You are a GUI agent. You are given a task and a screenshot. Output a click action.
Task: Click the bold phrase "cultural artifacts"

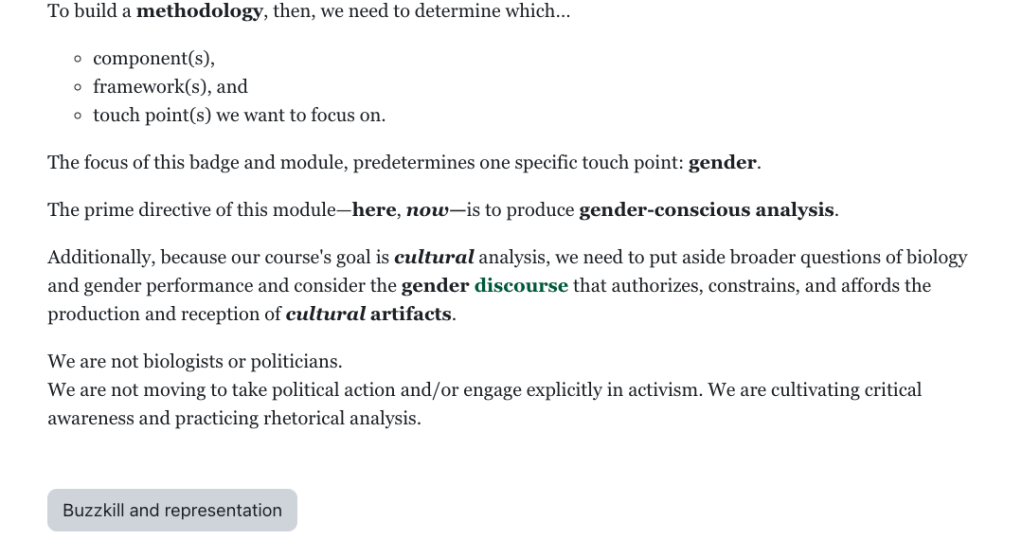point(369,314)
